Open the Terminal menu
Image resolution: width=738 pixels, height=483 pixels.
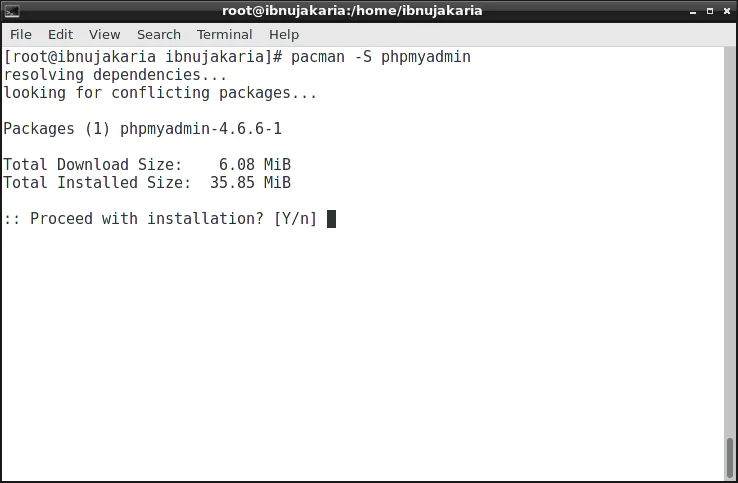tap(225, 35)
